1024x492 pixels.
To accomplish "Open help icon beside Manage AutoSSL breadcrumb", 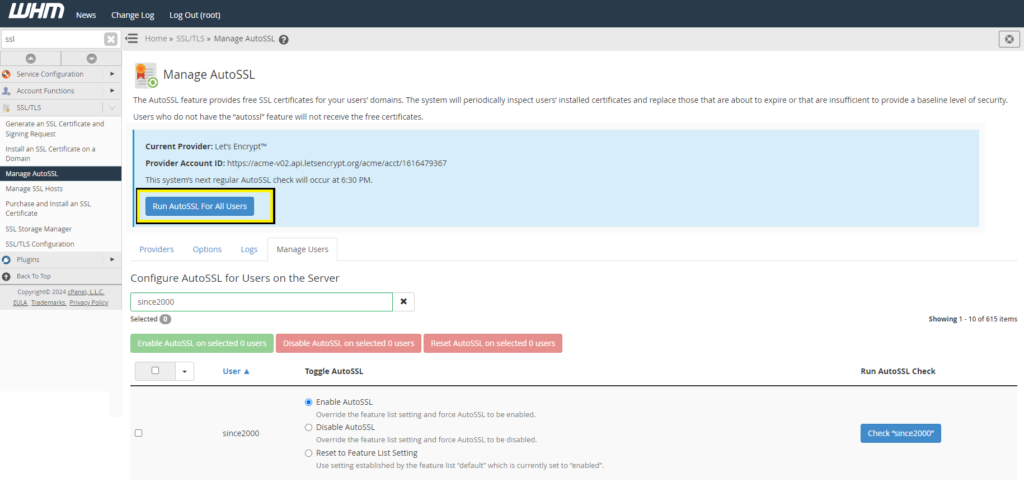I will (x=284, y=40).
